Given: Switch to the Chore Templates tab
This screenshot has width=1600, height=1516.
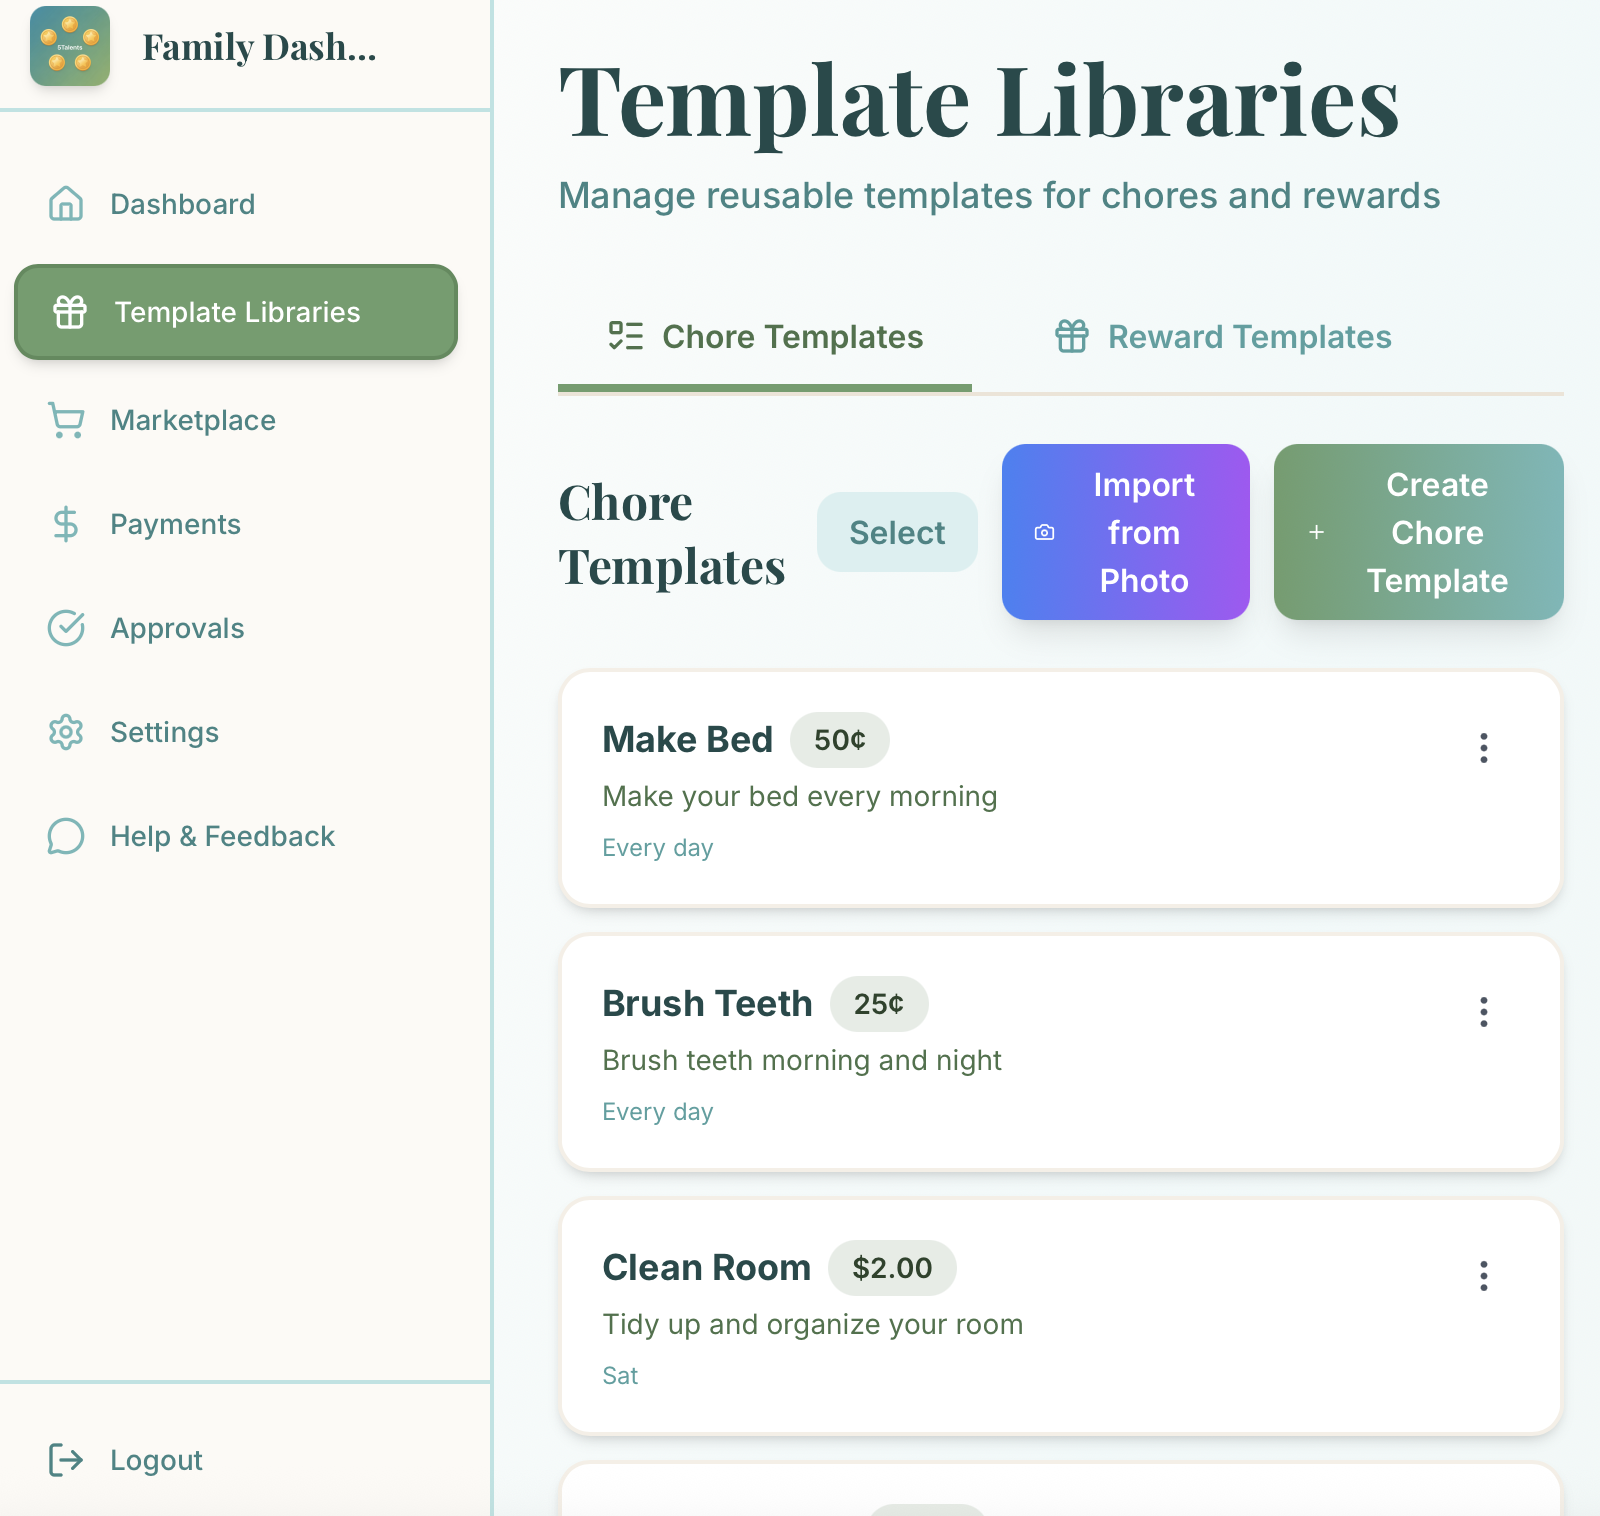Looking at the screenshot, I should (765, 337).
